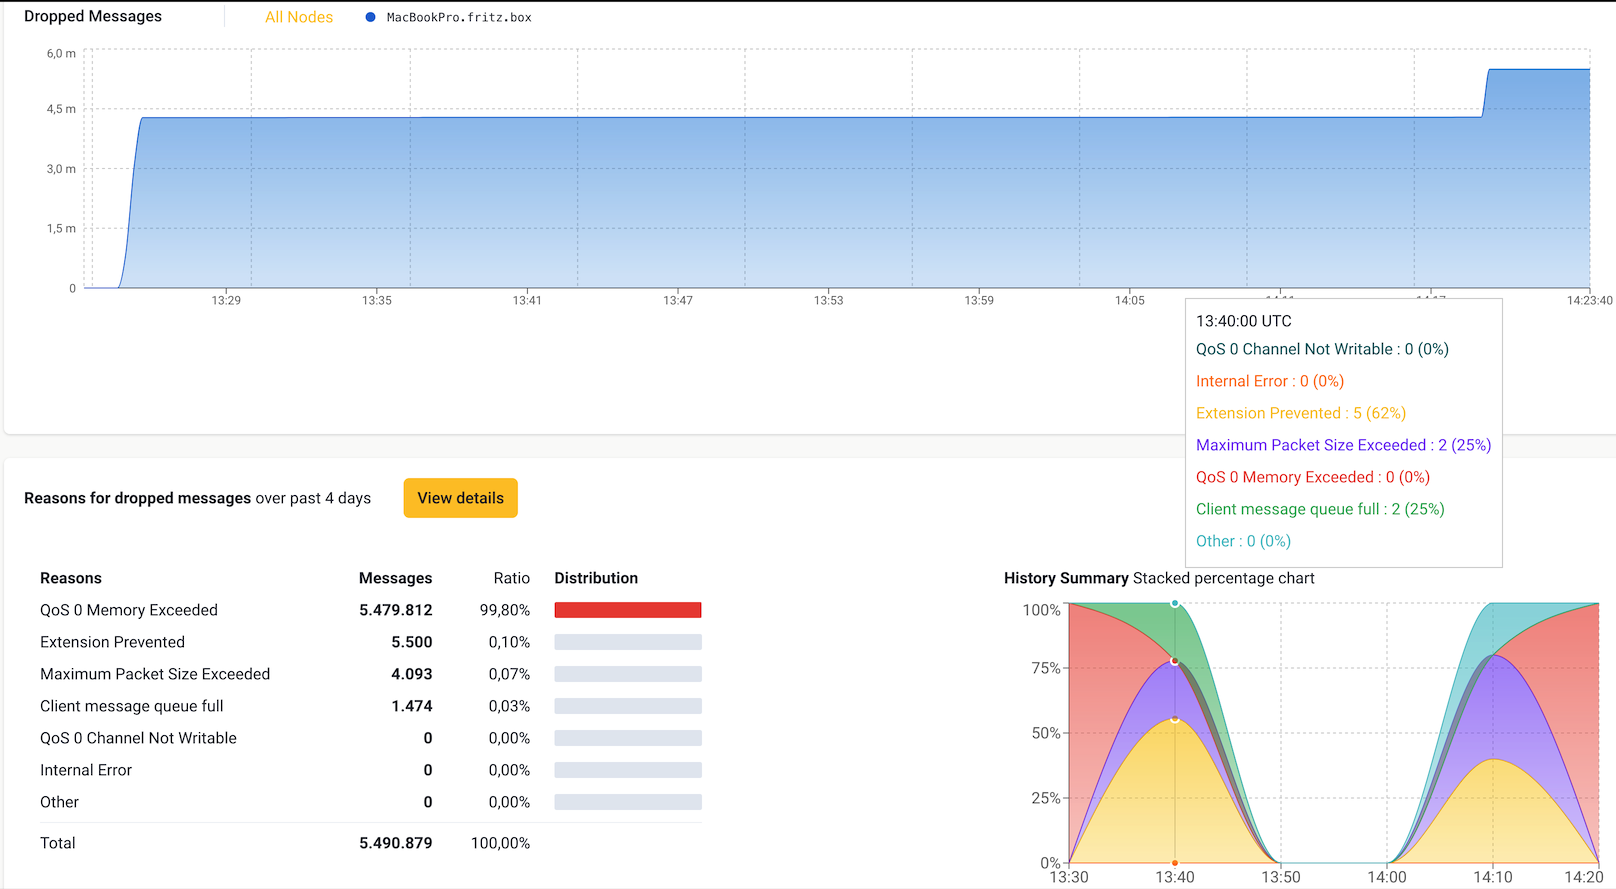Viewport: 1616px width, 889px height.
Task: Click the 100,00% total ratio
Action: [501, 843]
